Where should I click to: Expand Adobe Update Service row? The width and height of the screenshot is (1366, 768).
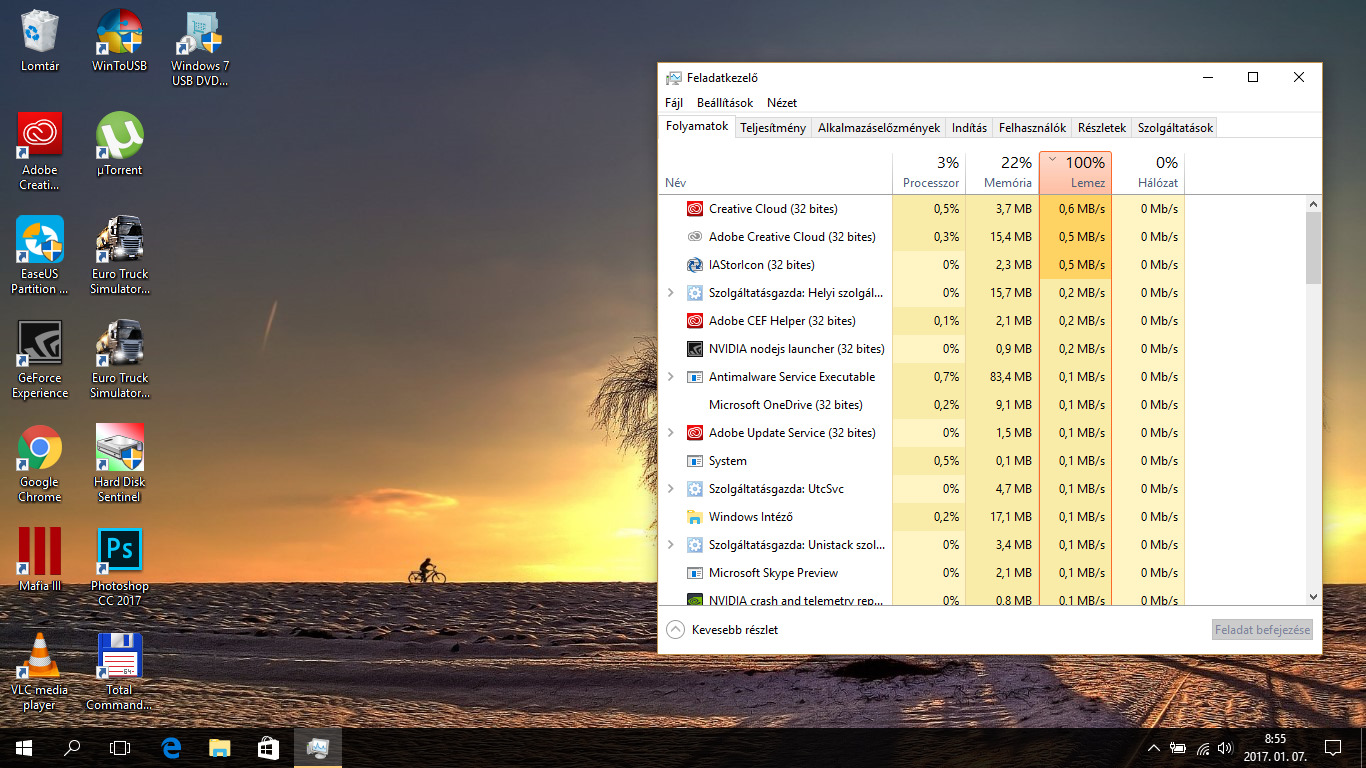671,433
